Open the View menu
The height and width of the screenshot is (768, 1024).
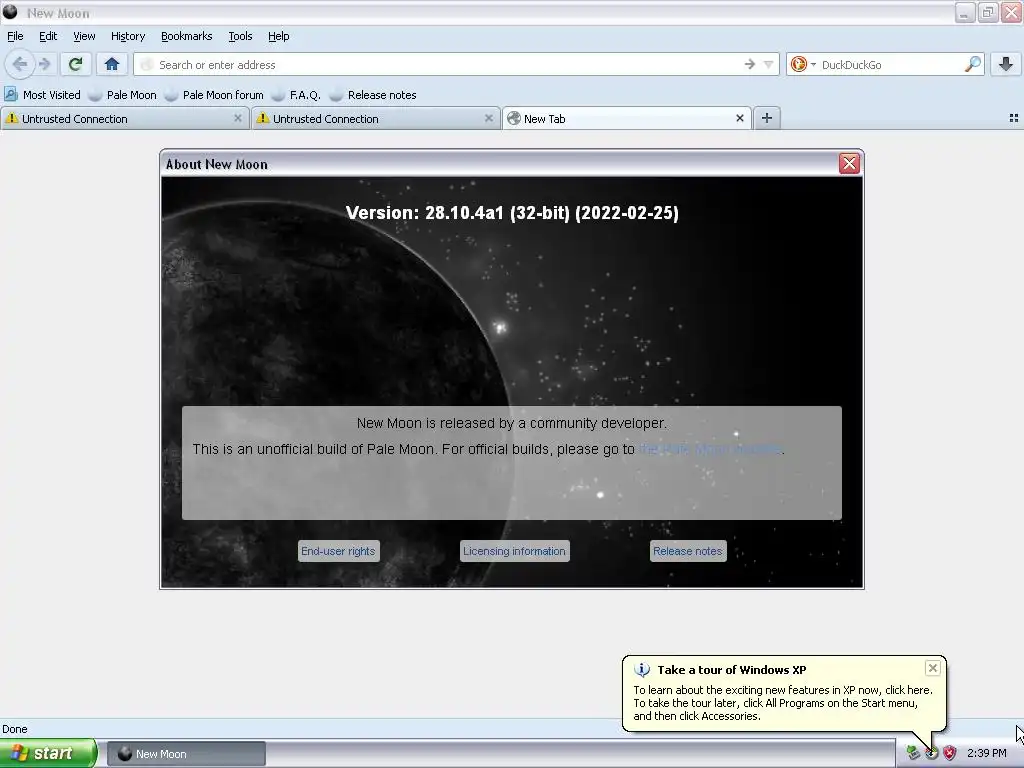tap(84, 36)
